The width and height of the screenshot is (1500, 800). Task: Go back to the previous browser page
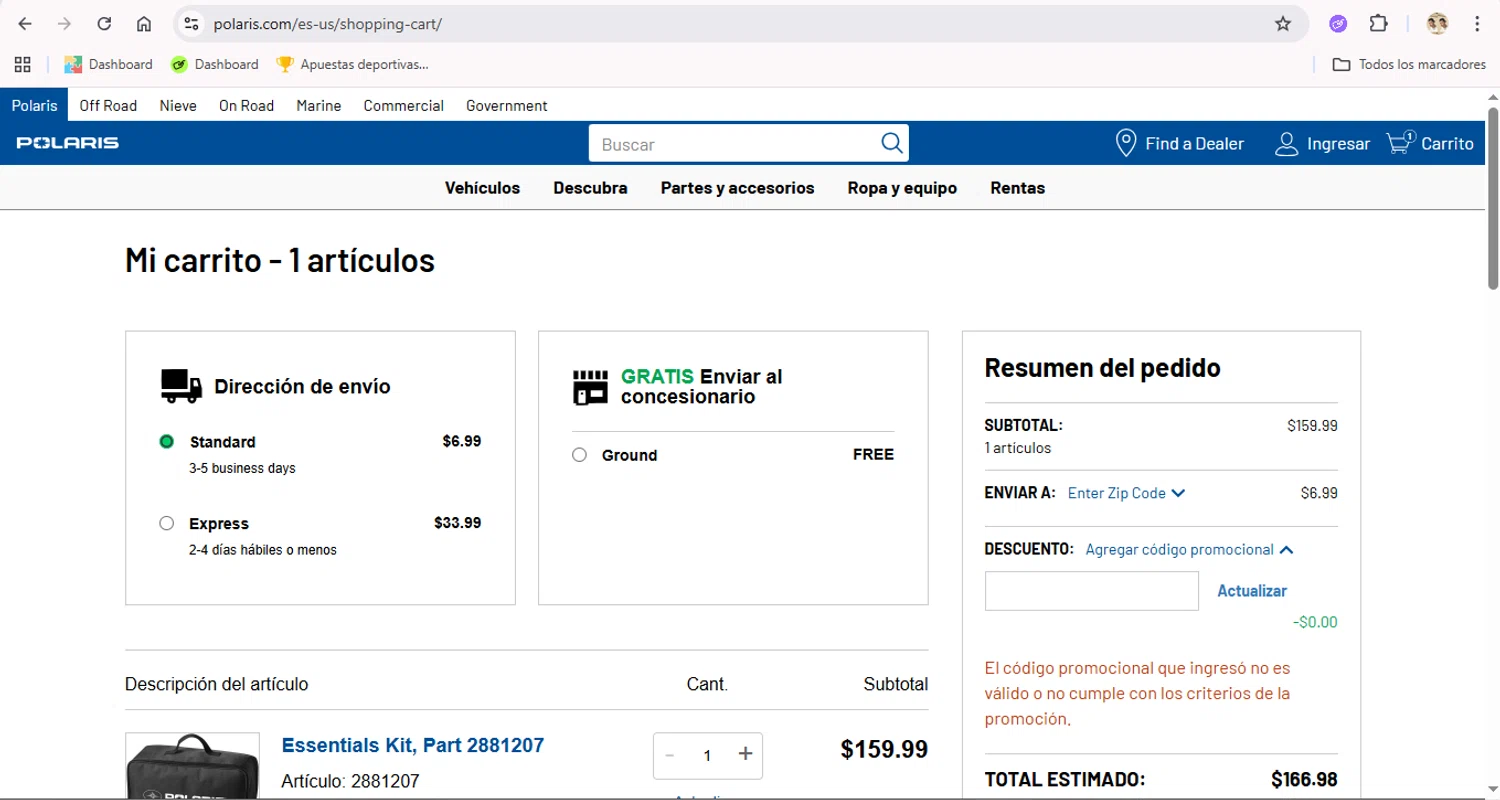[x=25, y=24]
